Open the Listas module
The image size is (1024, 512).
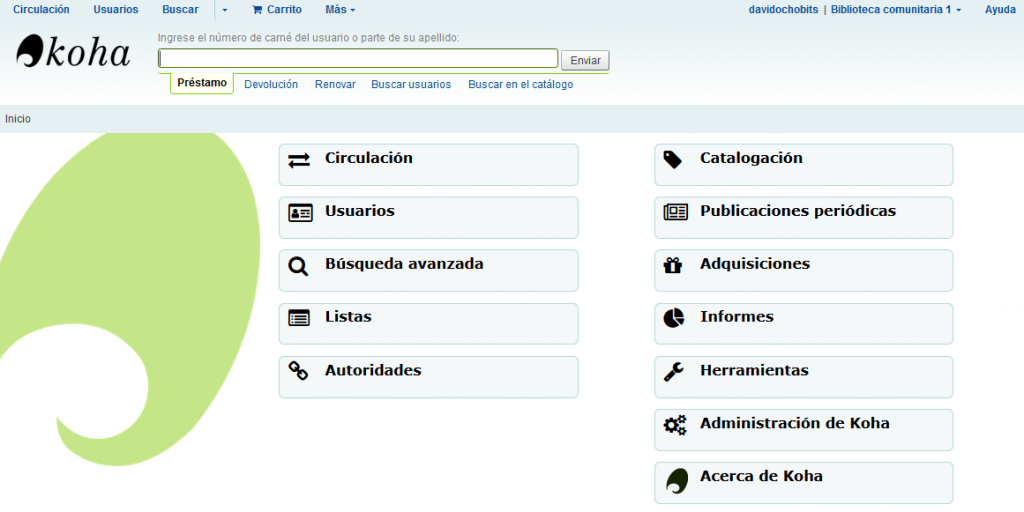(428, 323)
